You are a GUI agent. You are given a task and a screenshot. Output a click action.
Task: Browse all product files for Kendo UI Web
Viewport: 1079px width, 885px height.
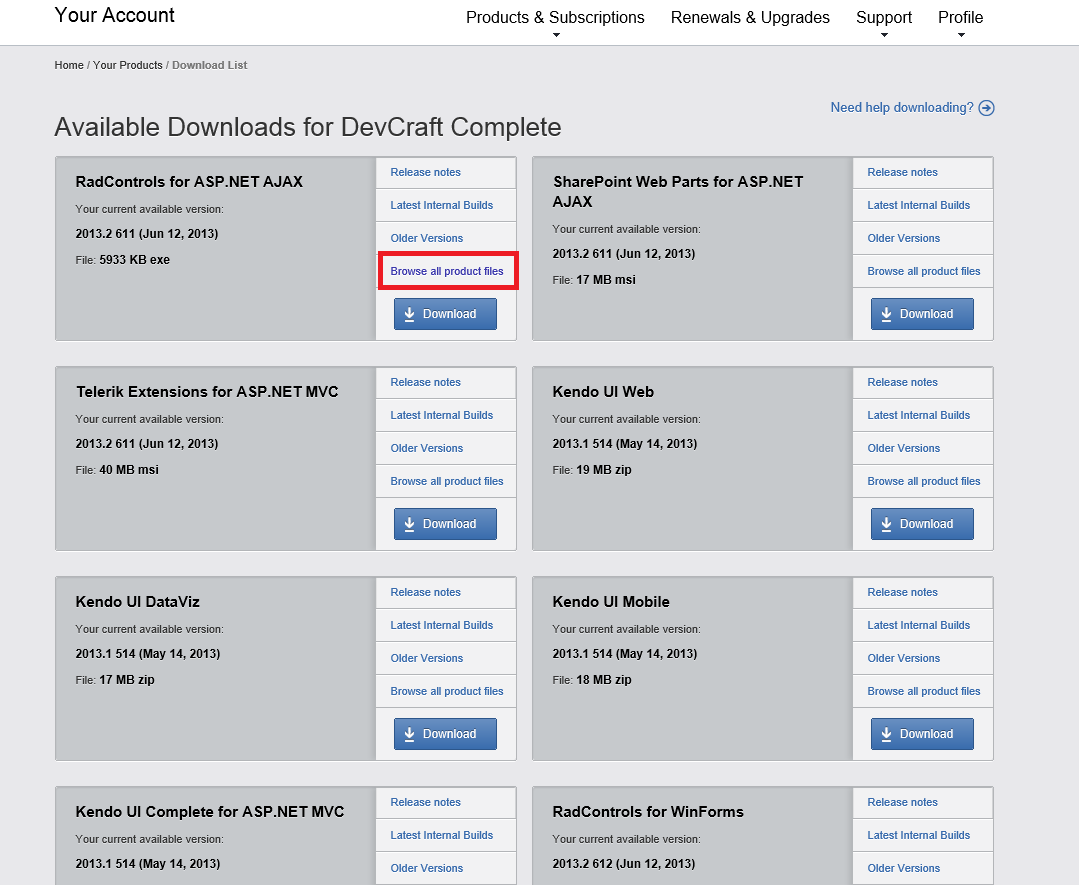(924, 482)
